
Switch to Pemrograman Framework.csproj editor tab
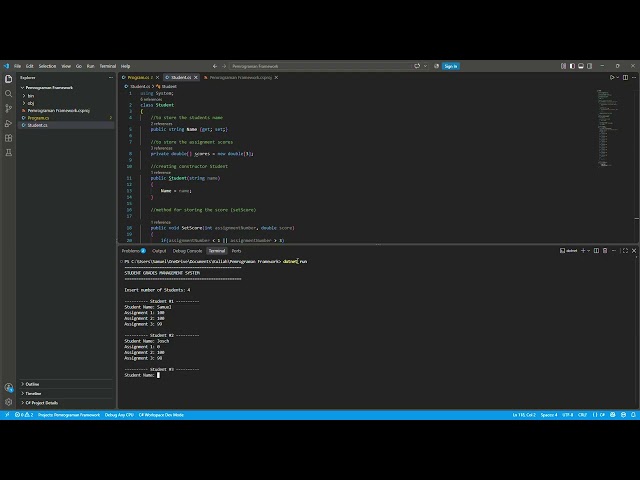pyautogui.click(x=241, y=78)
